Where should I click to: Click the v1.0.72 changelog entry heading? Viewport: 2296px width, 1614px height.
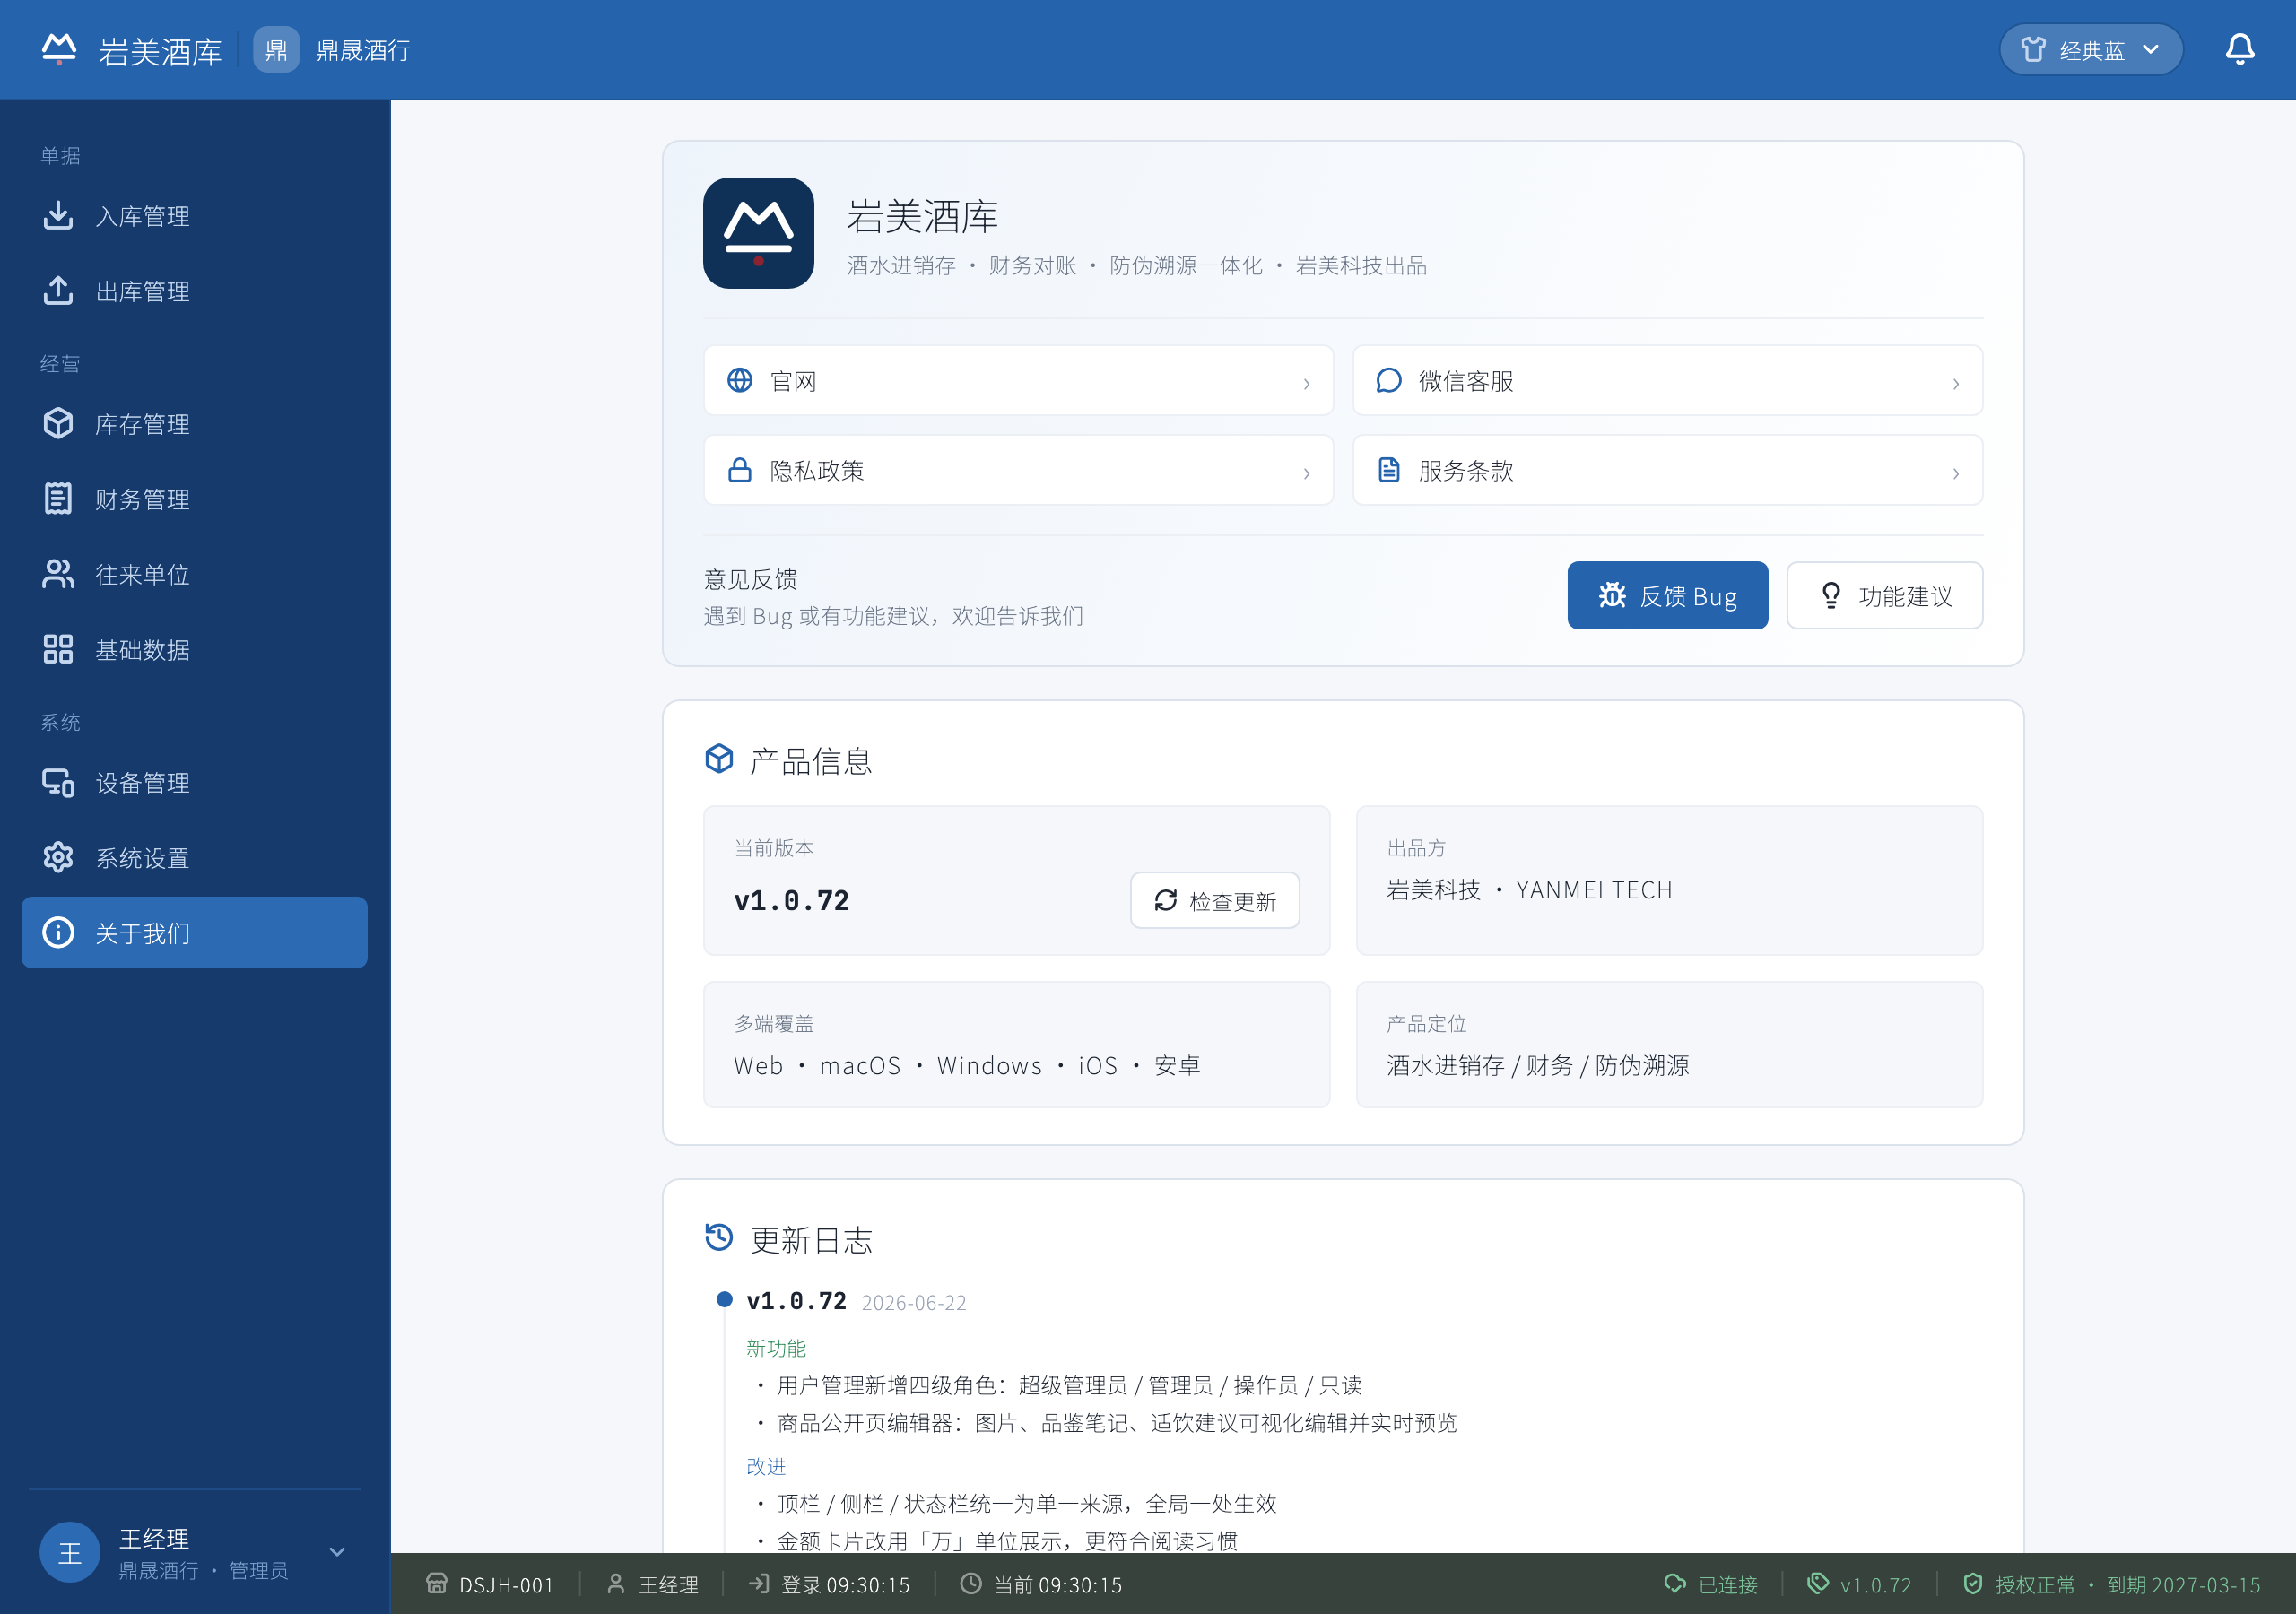click(x=796, y=1301)
